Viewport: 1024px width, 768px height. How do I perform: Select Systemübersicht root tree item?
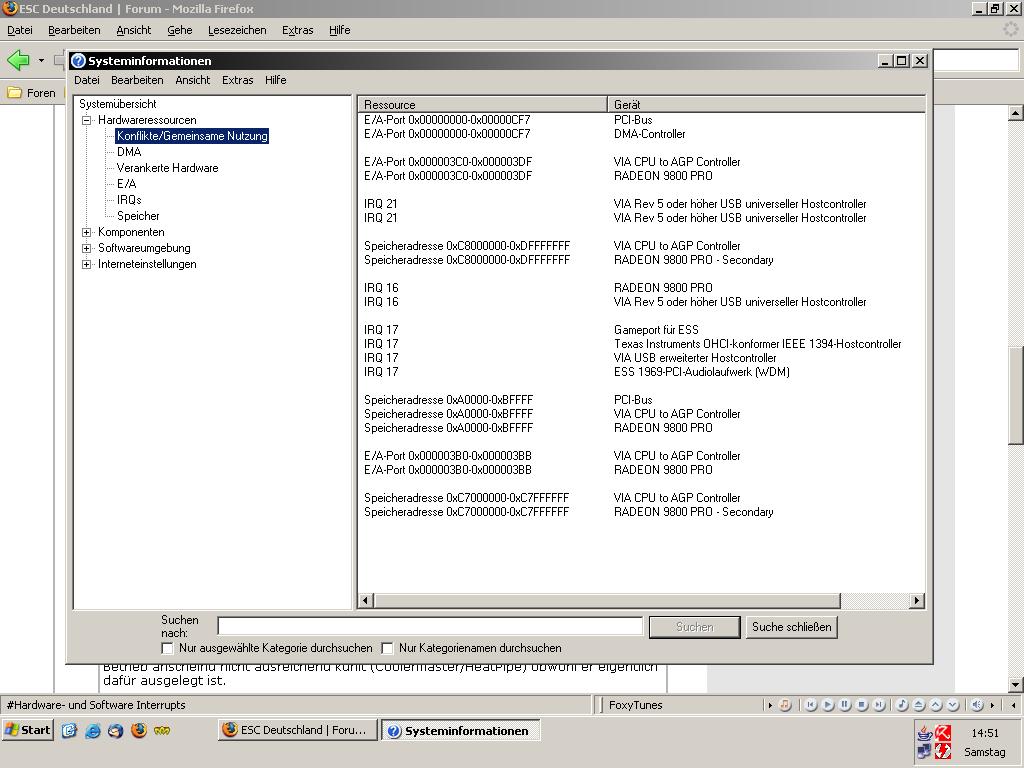[118, 104]
